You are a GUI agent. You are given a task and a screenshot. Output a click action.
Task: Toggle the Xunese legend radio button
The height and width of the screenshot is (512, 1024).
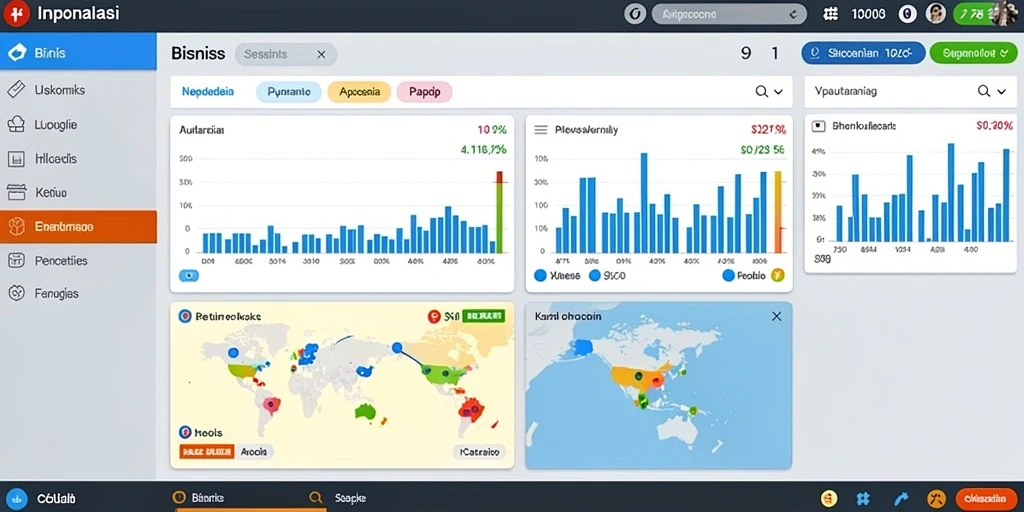click(539, 276)
